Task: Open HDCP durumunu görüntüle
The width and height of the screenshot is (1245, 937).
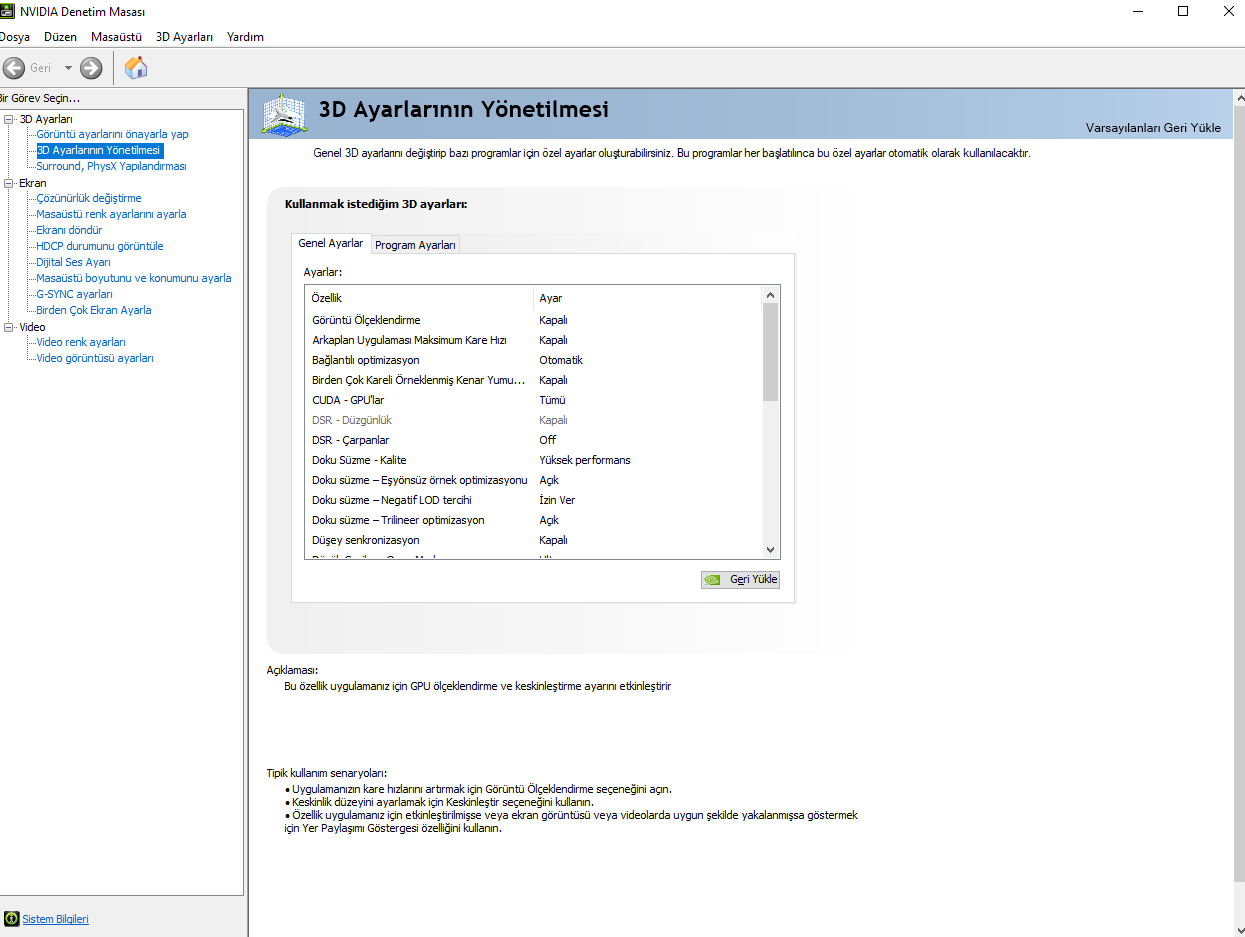Action: coord(100,246)
